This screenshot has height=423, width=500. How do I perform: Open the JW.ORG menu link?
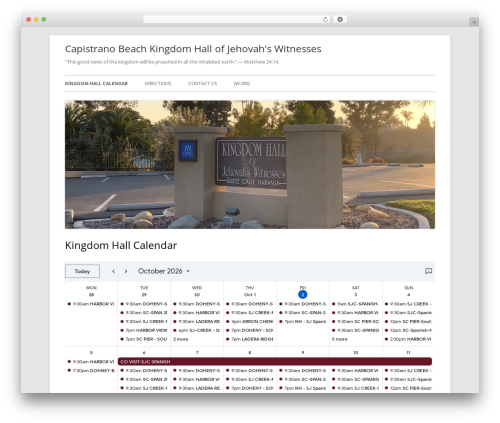[x=242, y=84]
